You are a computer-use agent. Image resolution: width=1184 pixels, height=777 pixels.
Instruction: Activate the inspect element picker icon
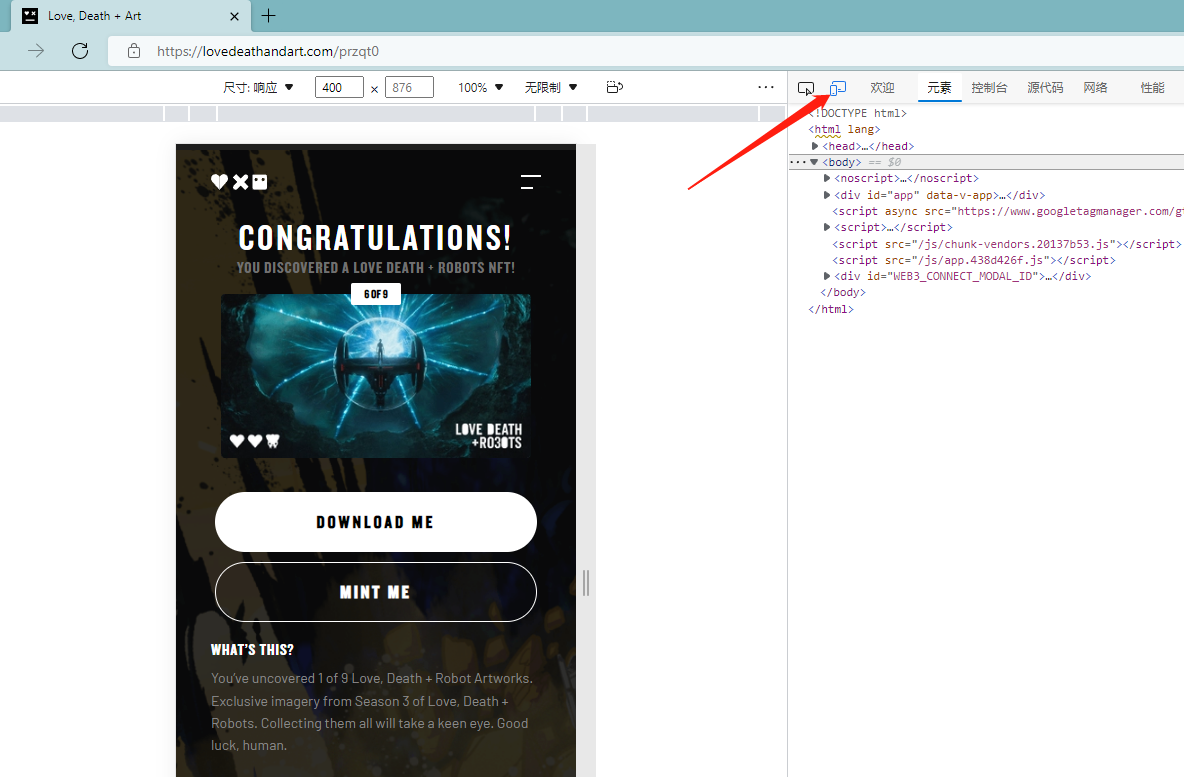806,88
